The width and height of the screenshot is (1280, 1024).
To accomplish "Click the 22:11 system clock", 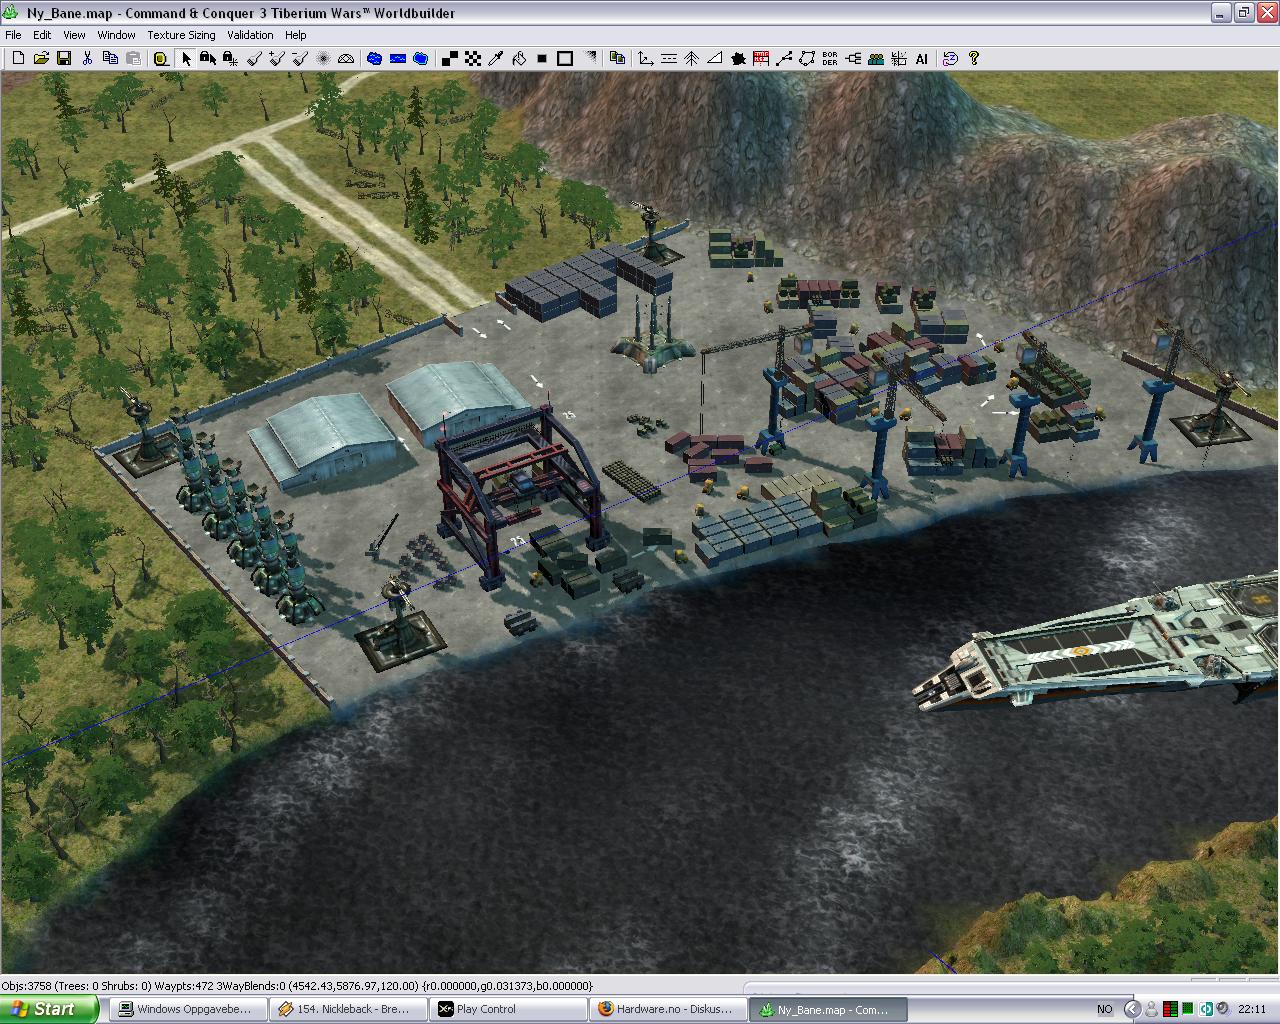I will (1251, 1009).
